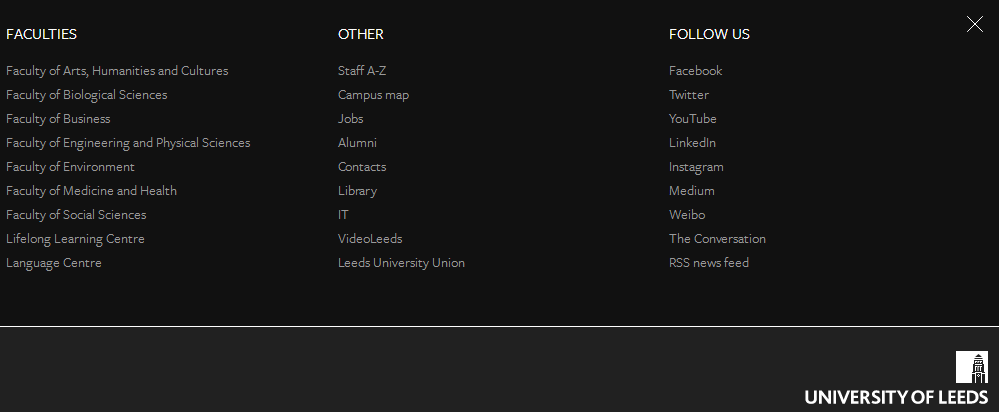This screenshot has height=412, width=999.
Task: Select Faculty of Environment link
Action: click(x=70, y=167)
